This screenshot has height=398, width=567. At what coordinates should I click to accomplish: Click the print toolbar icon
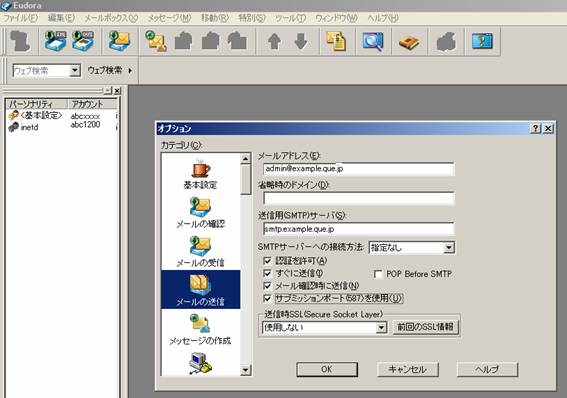[446, 41]
